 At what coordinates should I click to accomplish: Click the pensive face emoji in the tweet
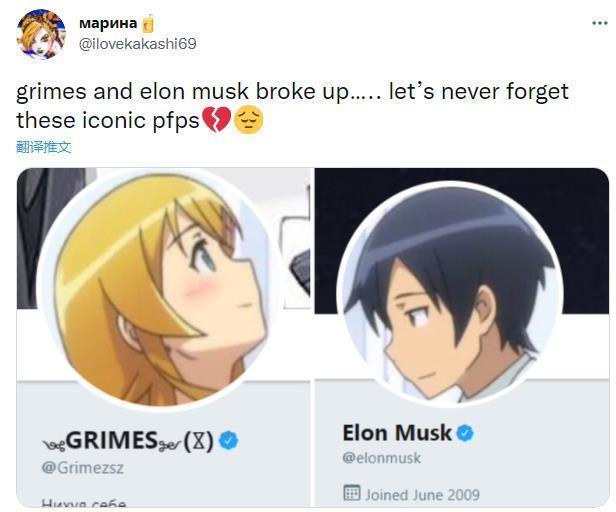[248, 122]
